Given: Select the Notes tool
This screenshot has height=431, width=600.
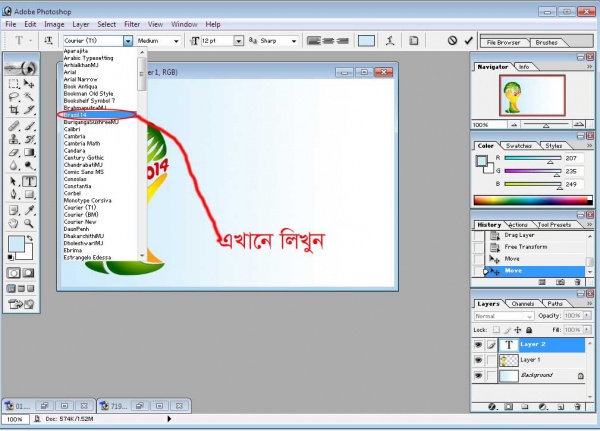Looking at the screenshot, I should [14, 210].
